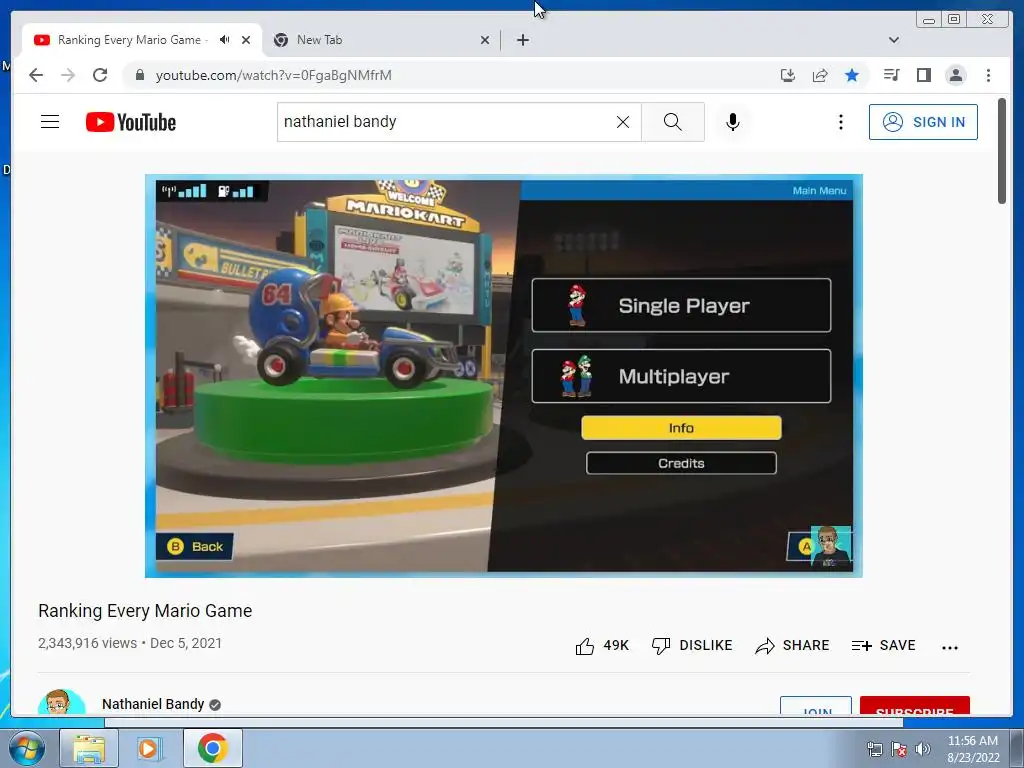This screenshot has height=768, width=1024.
Task: Click the SIGN IN button
Action: [x=923, y=122]
